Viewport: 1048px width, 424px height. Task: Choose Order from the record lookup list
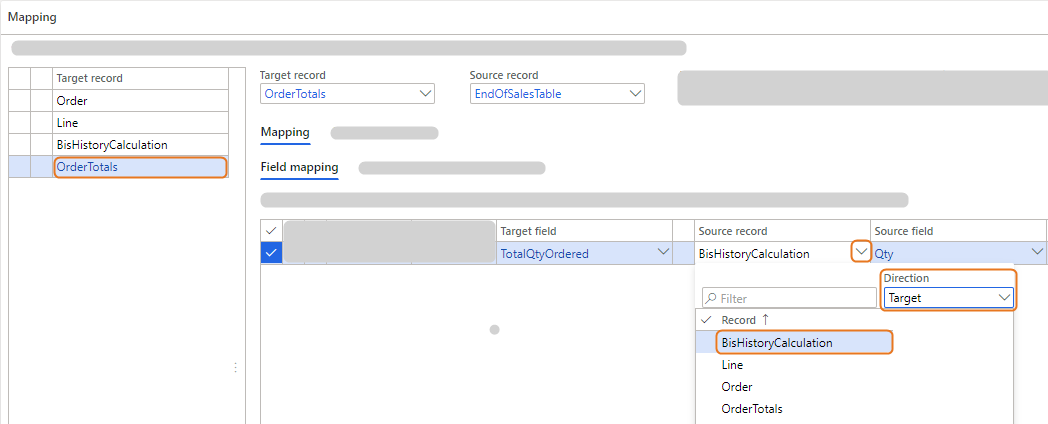click(x=736, y=387)
